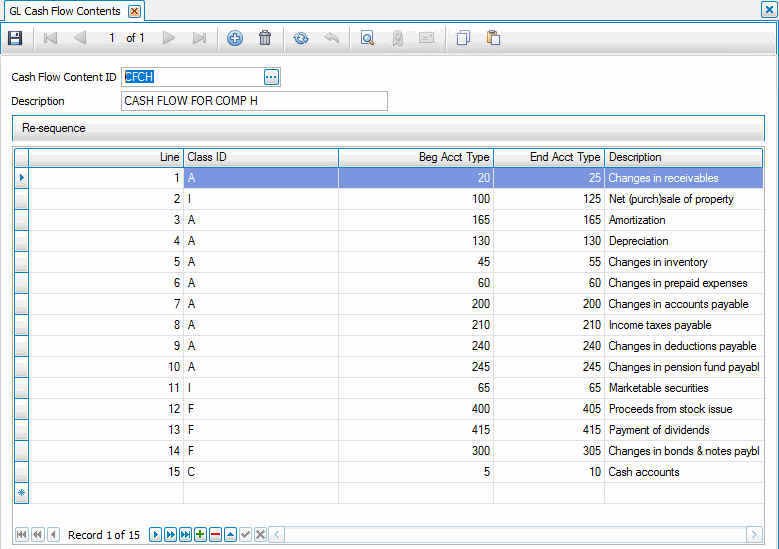Click the Paste clipboard icon in the toolbar
The height and width of the screenshot is (549, 779).
pyautogui.click(x=493, y=38)
